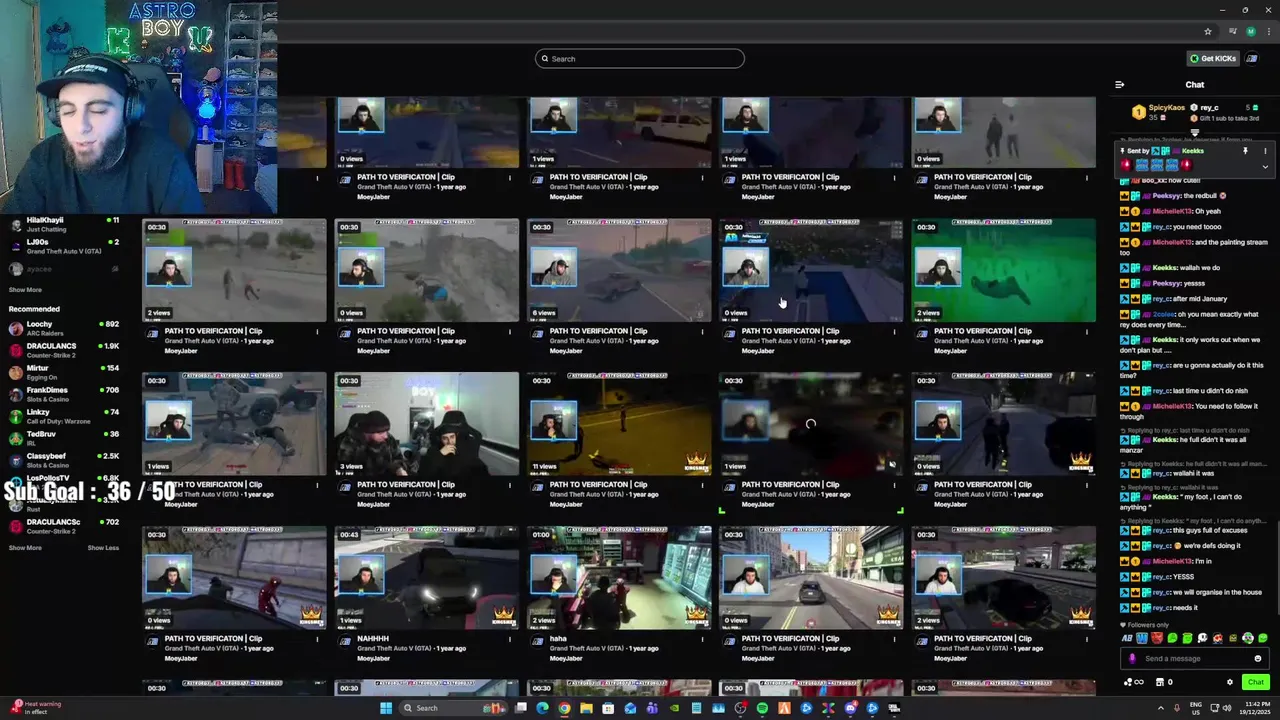Click the channel points icon with infinity
Screen dimensions: 1280x720
[x=1134, y=682]
